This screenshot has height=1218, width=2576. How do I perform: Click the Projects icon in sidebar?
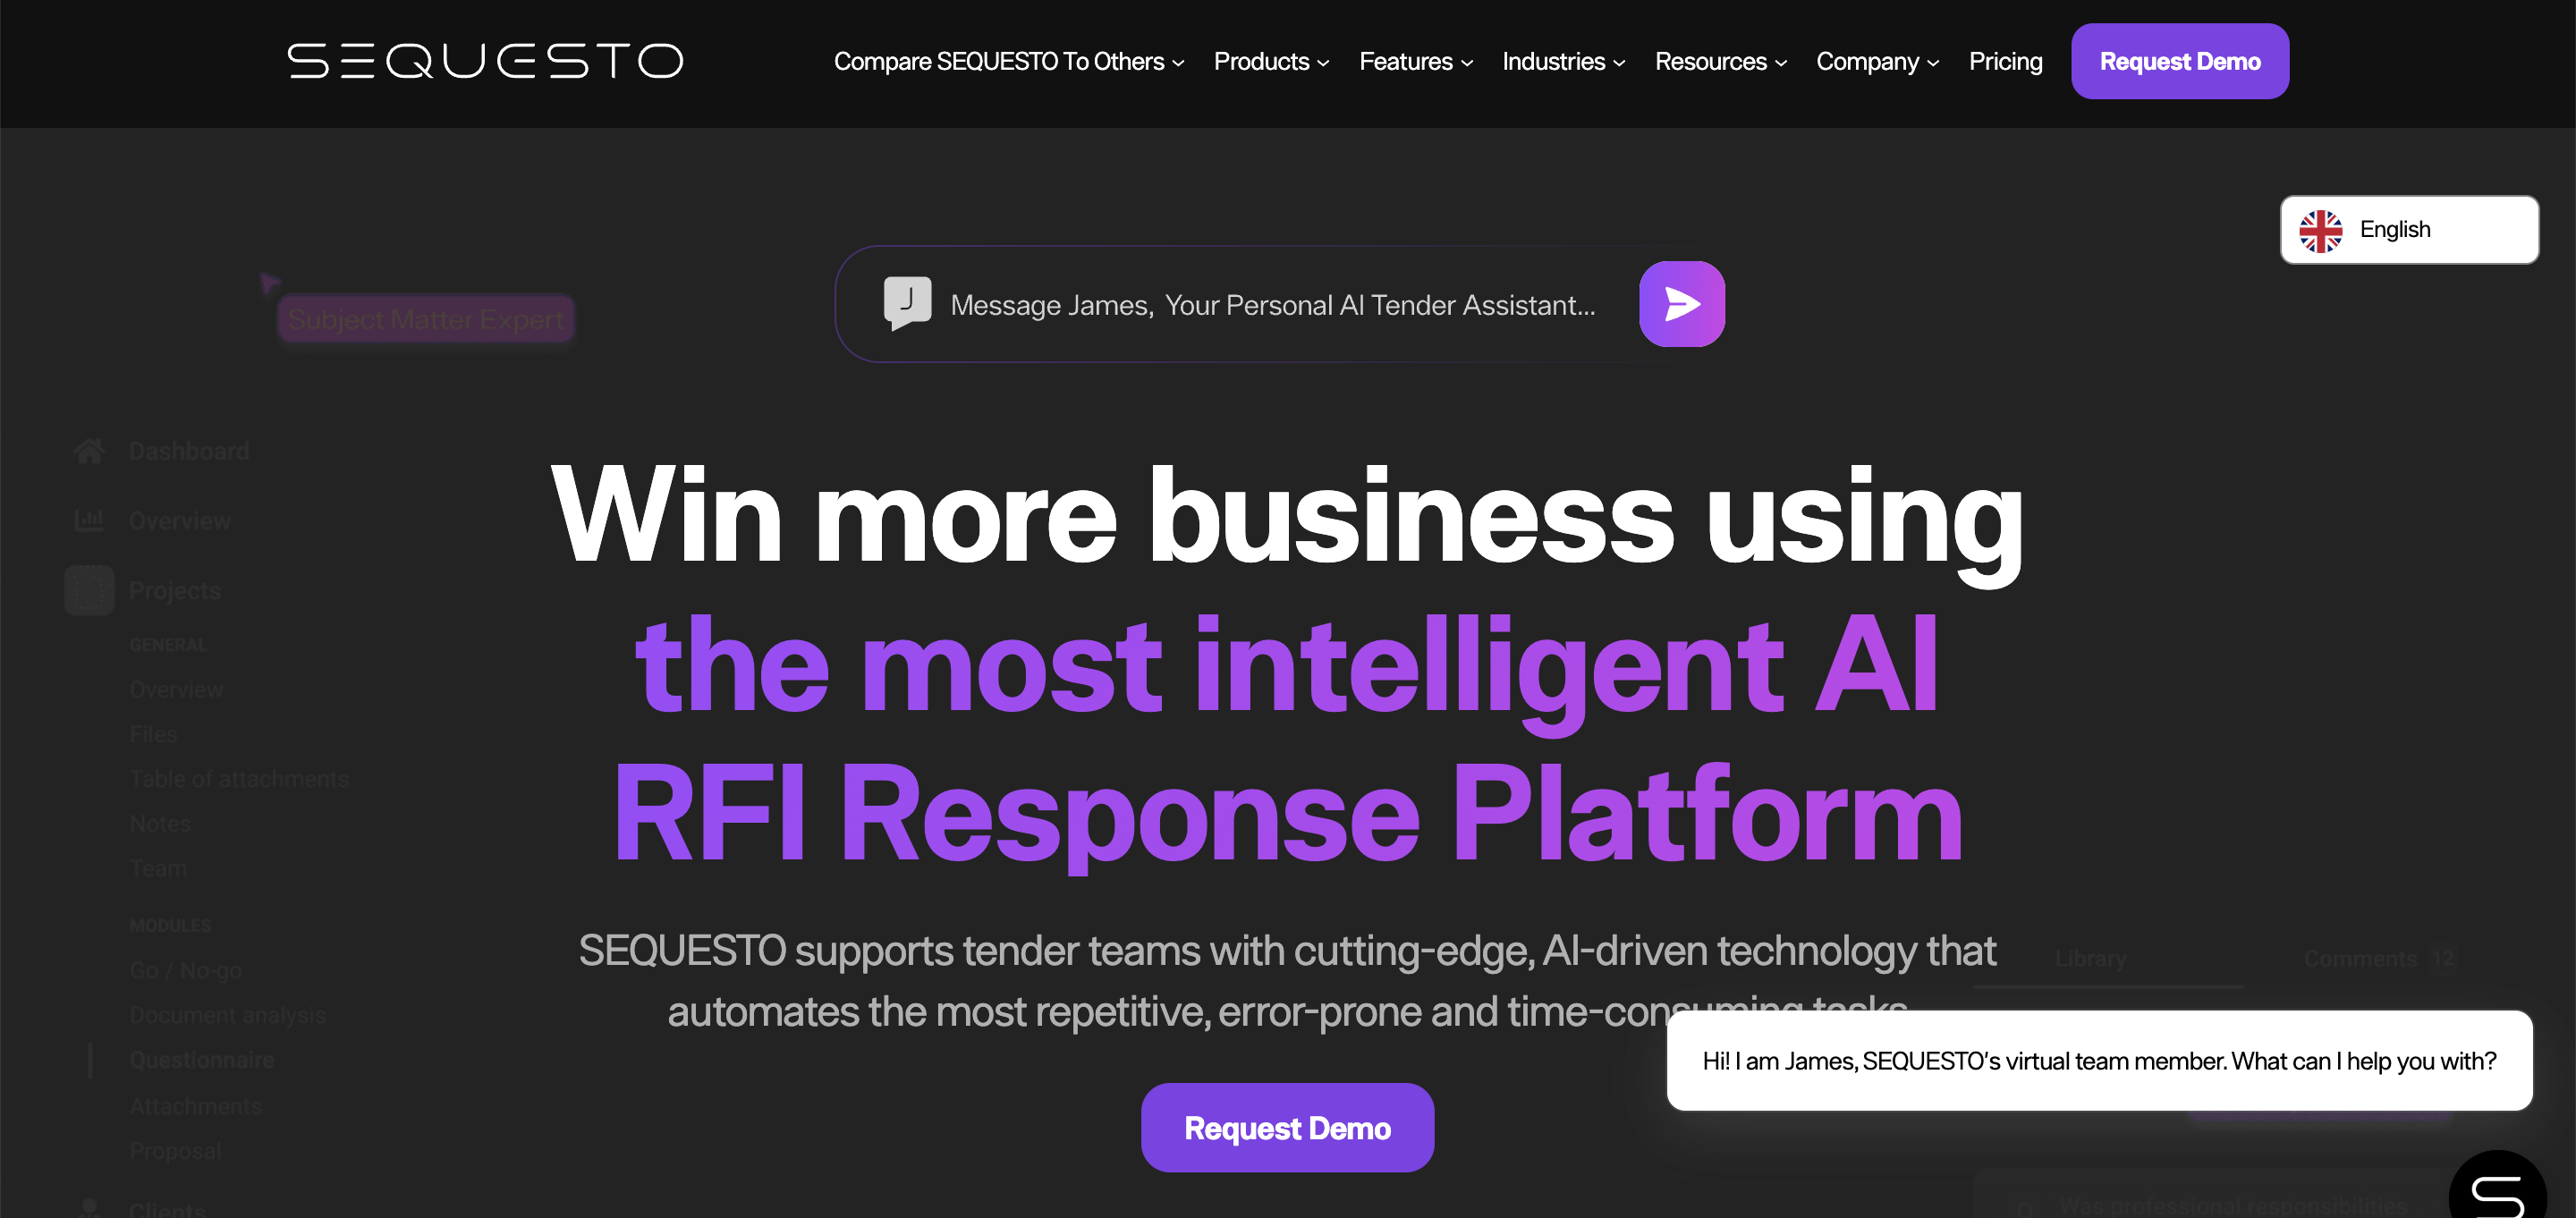pyautogui.click(x=89, y=590)
